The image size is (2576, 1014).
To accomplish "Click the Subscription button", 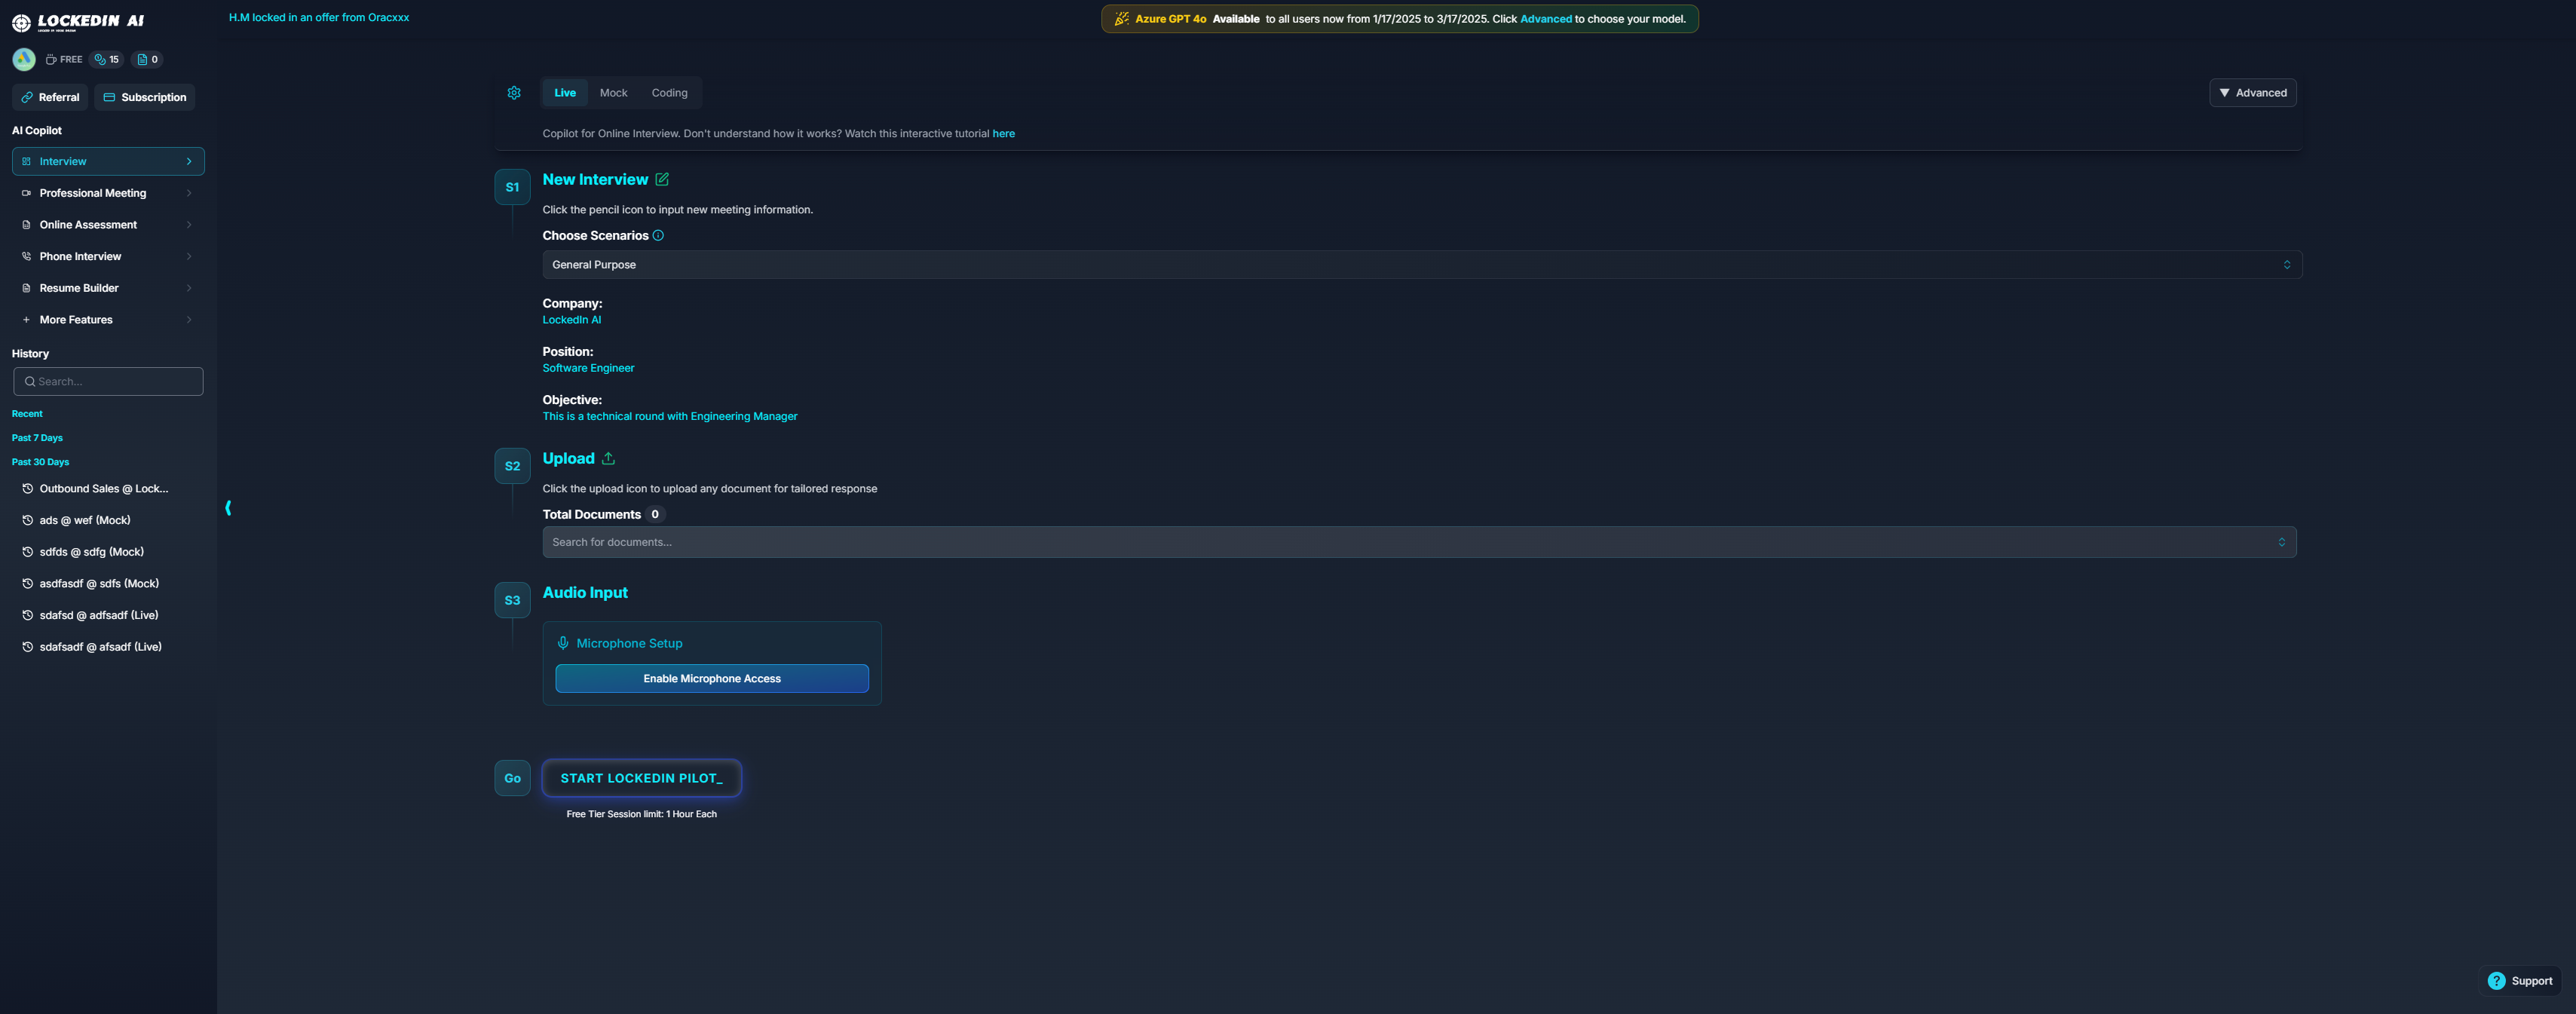I will (x=144, y=97).
